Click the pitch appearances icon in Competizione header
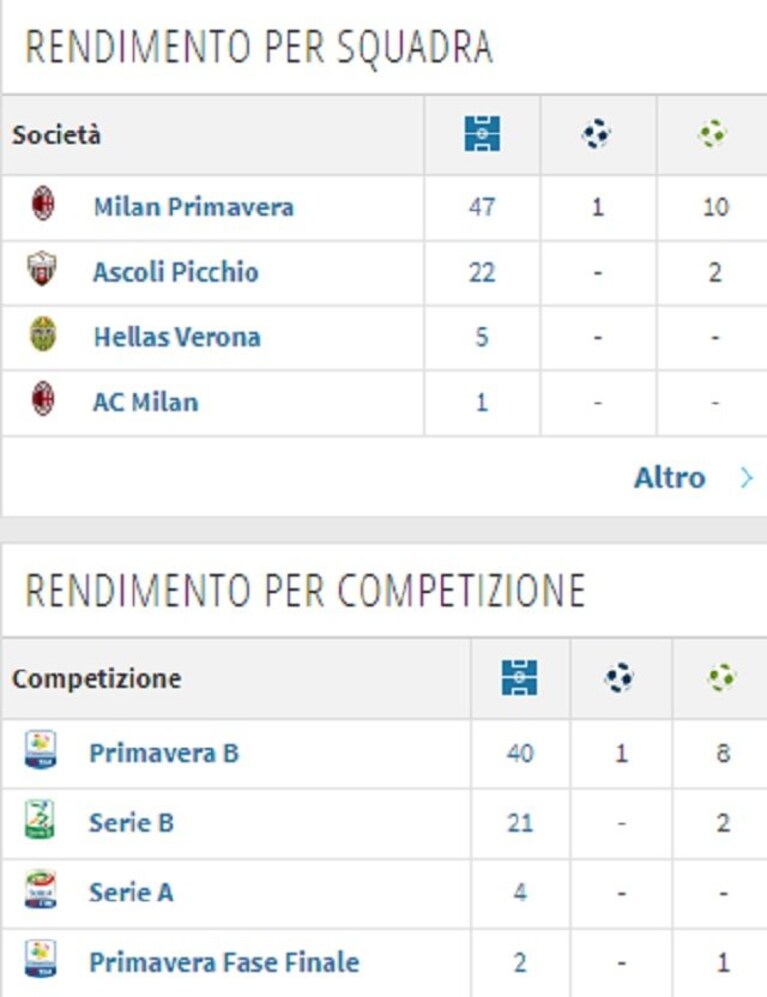Viewport: 767px width, 997px height. pyautogui.click(x=519, y=677)
